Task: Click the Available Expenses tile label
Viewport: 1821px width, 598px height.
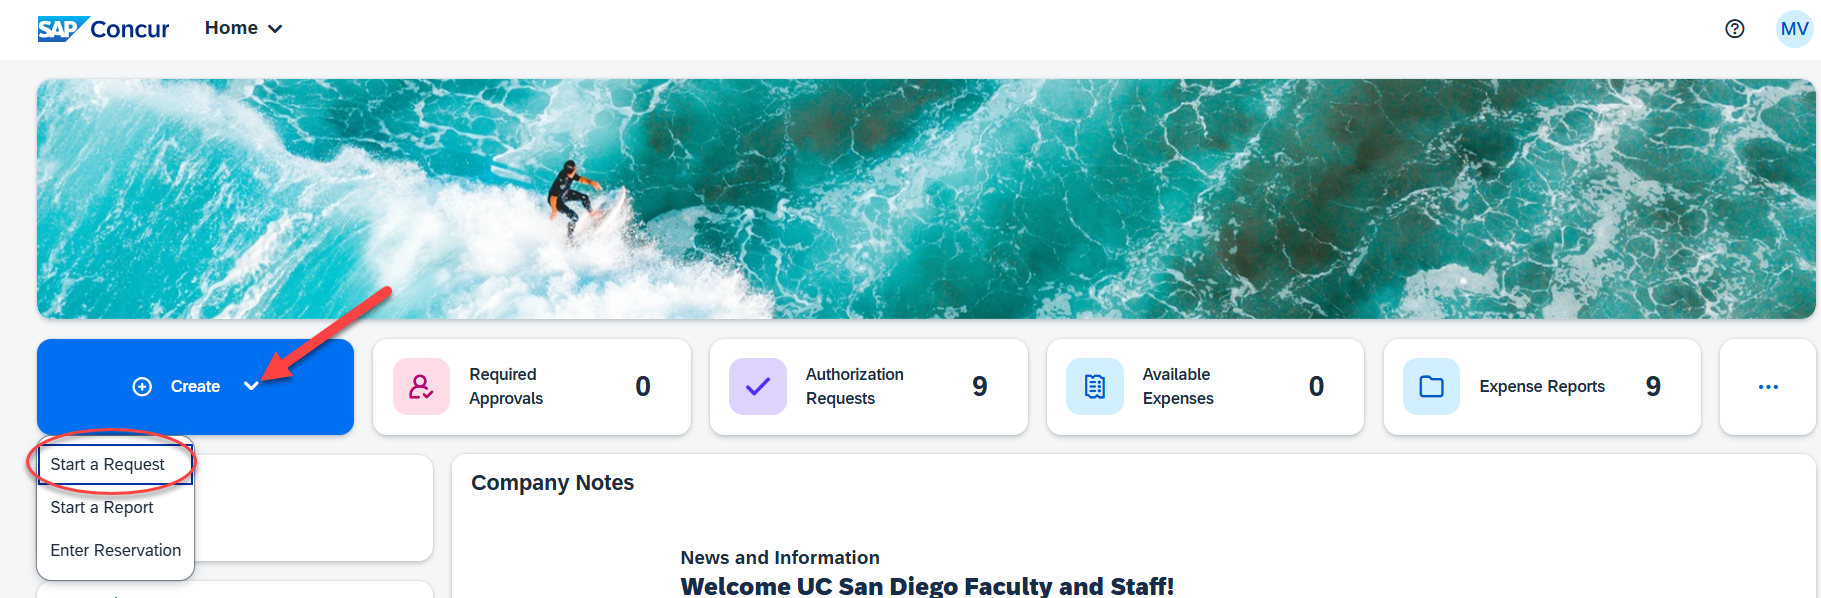Action: click(1178, 387)
